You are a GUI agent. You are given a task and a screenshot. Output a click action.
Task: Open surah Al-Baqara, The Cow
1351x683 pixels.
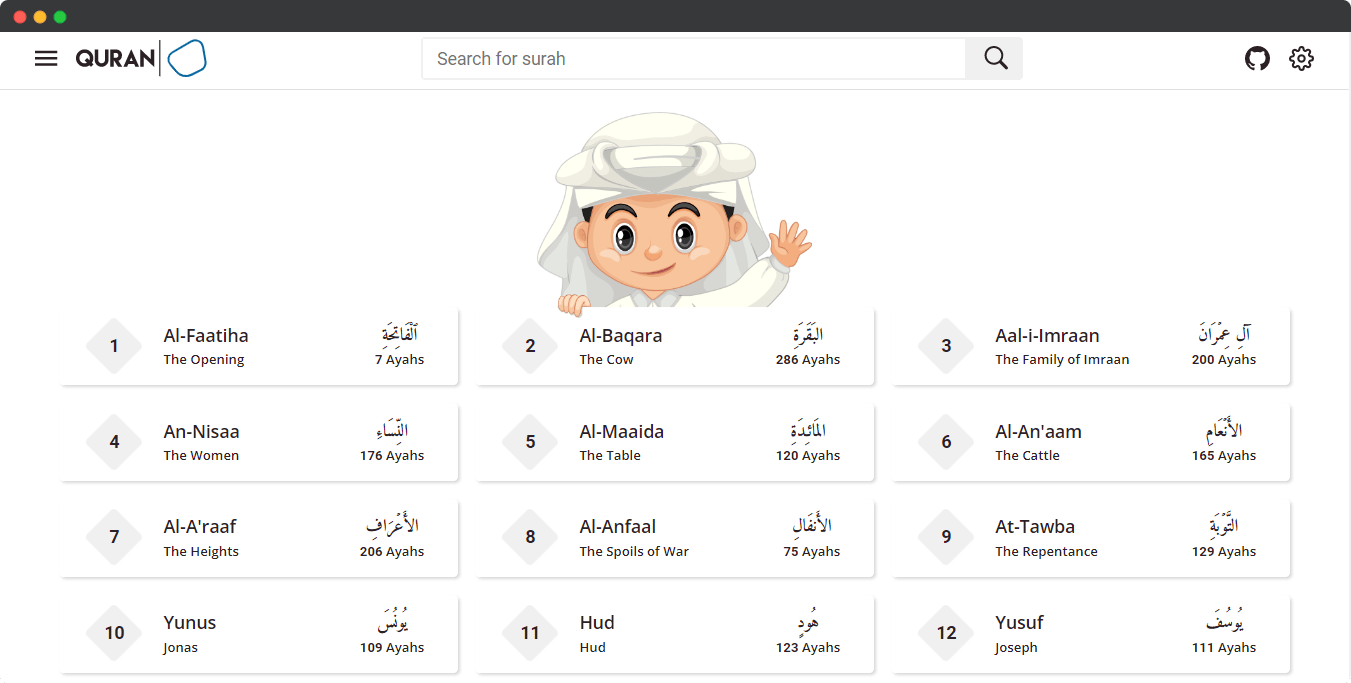(675, 346)
